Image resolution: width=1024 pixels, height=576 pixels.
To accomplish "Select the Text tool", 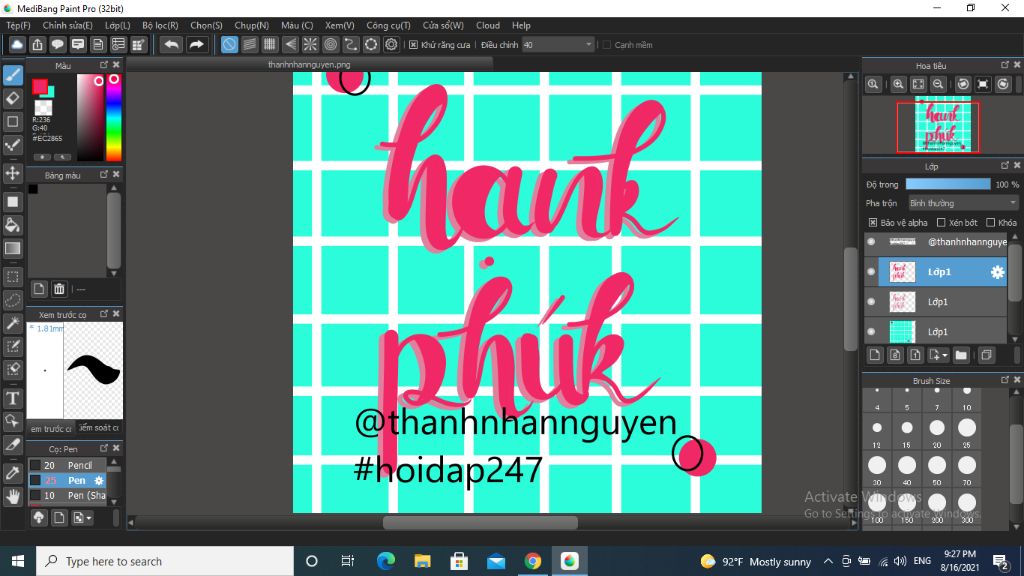I will click(x=12, y=398).
